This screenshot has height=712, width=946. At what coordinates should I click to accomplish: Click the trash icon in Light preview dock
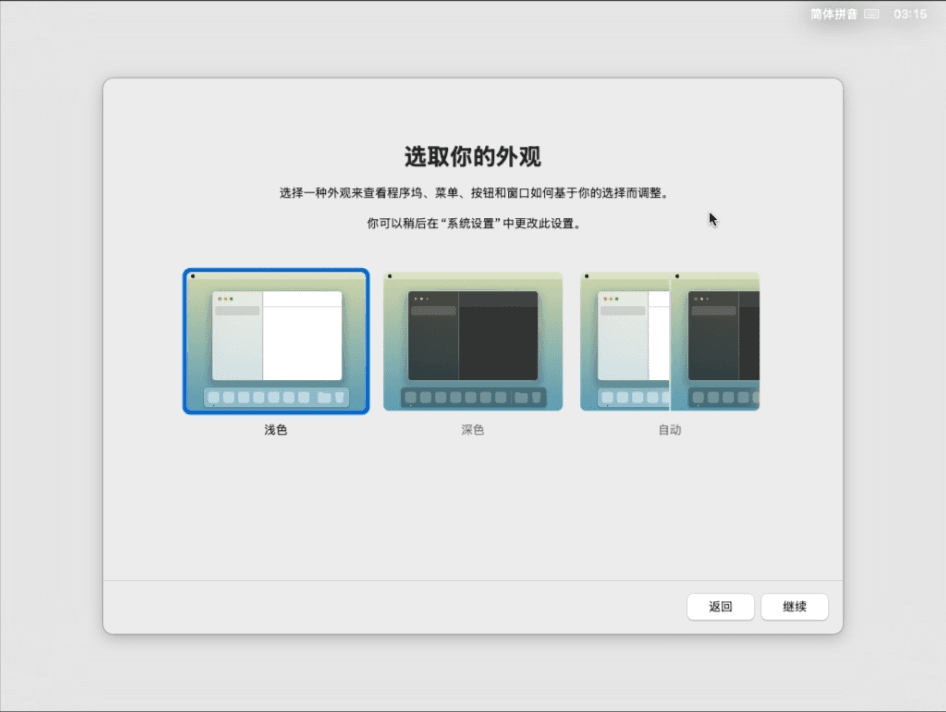[339, 397]
